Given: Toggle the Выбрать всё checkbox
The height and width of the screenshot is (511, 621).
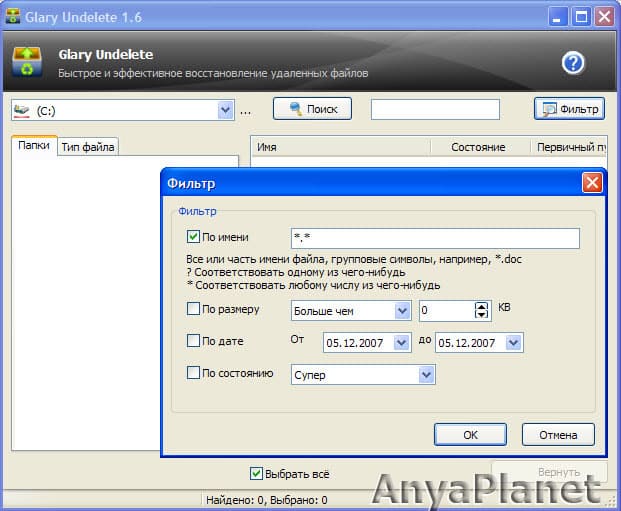Looking at the screenshot, I should 256,473.
